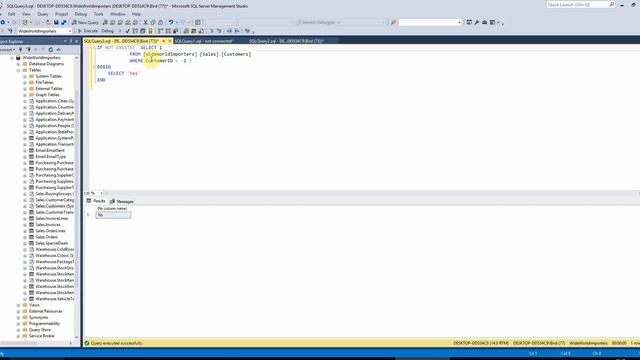Open the Edit menu
640x360 pixels.
point(11,14)
